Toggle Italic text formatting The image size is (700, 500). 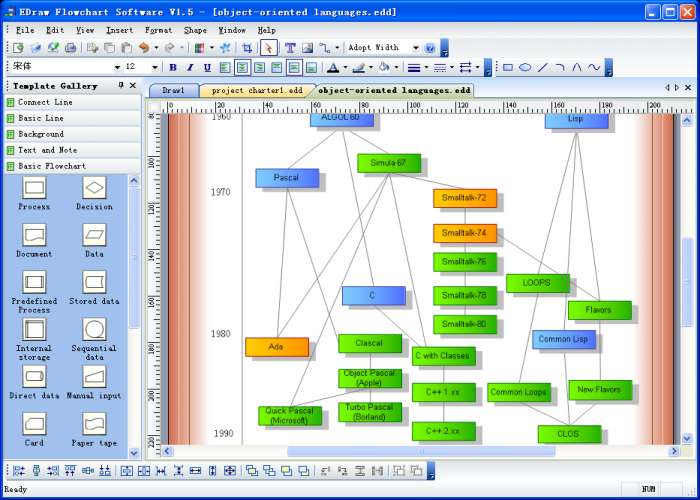190,67
